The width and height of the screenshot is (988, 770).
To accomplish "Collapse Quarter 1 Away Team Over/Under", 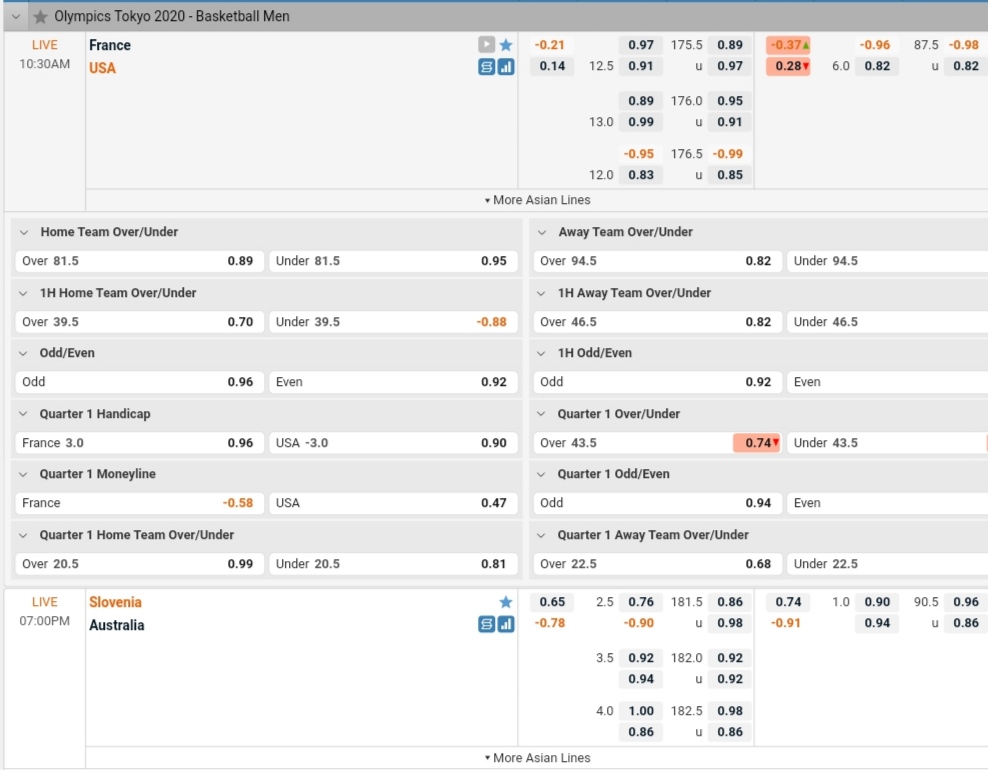I will click(541, 535).
